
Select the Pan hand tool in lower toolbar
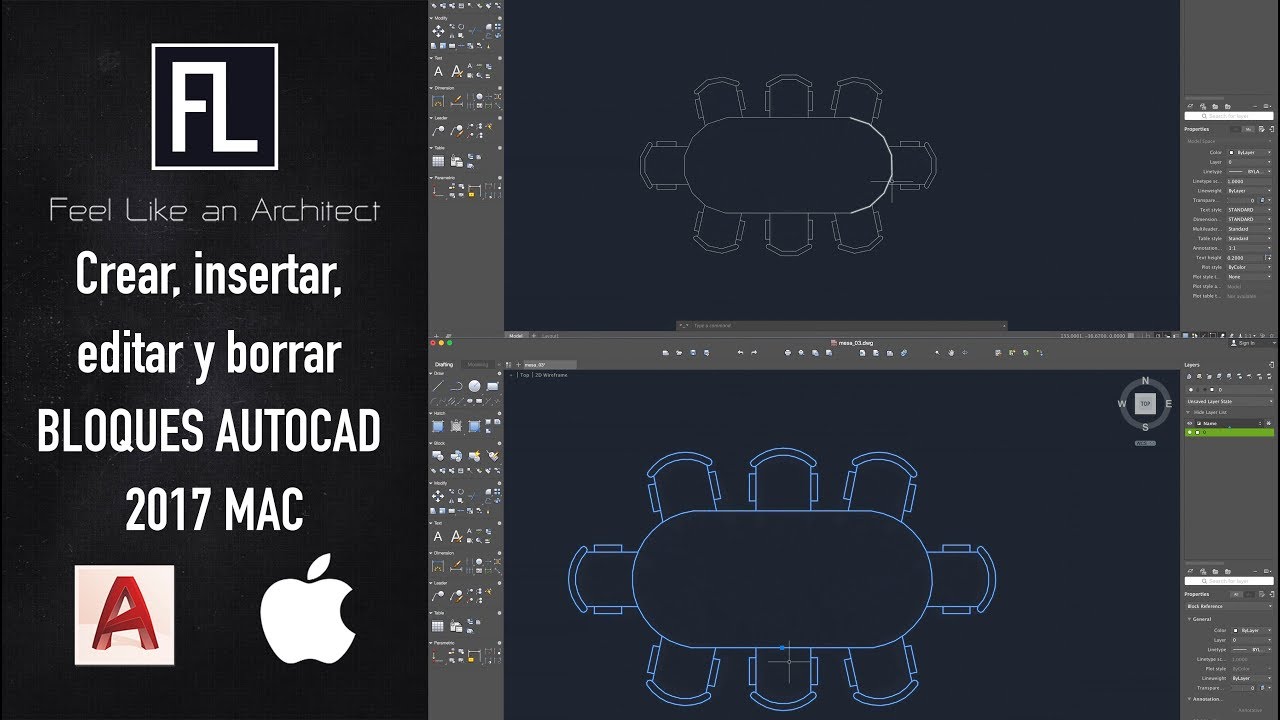point(951,352)
